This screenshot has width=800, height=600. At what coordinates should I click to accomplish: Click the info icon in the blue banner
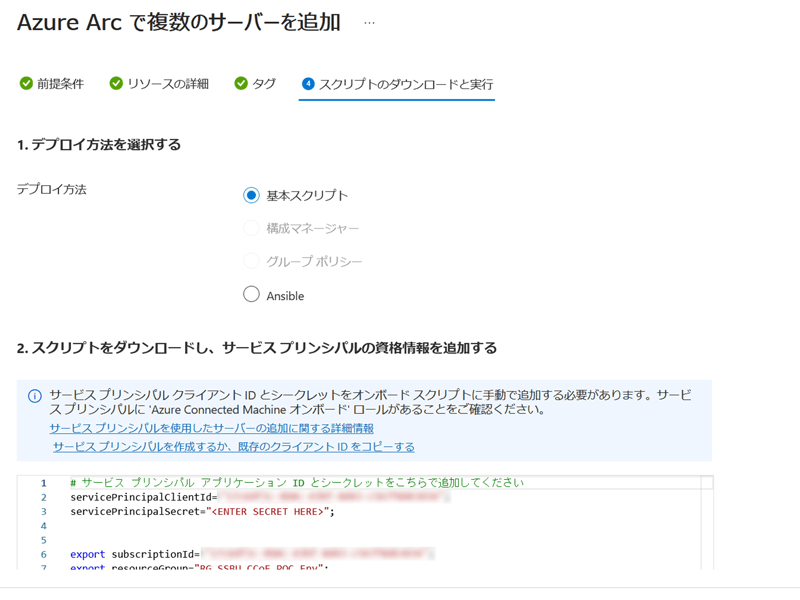pyautogui.click(x=35, y=396)
